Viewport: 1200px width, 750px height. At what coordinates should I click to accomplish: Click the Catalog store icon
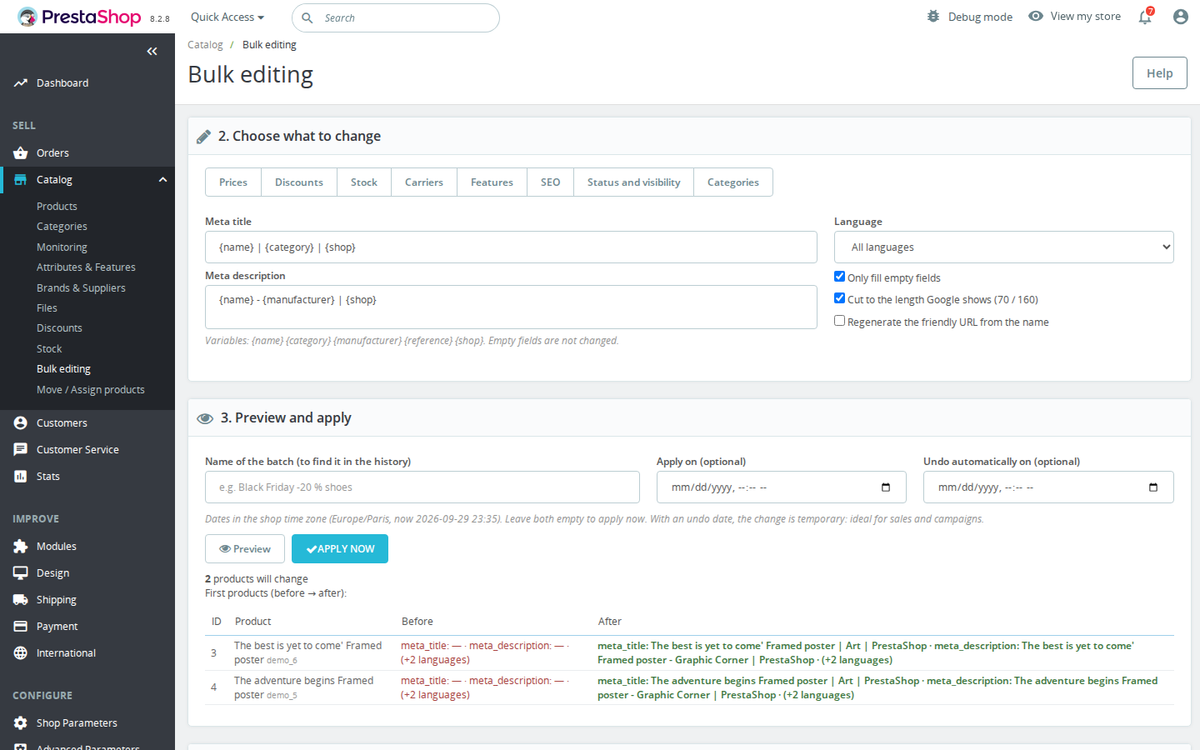[x=20, y=180]
